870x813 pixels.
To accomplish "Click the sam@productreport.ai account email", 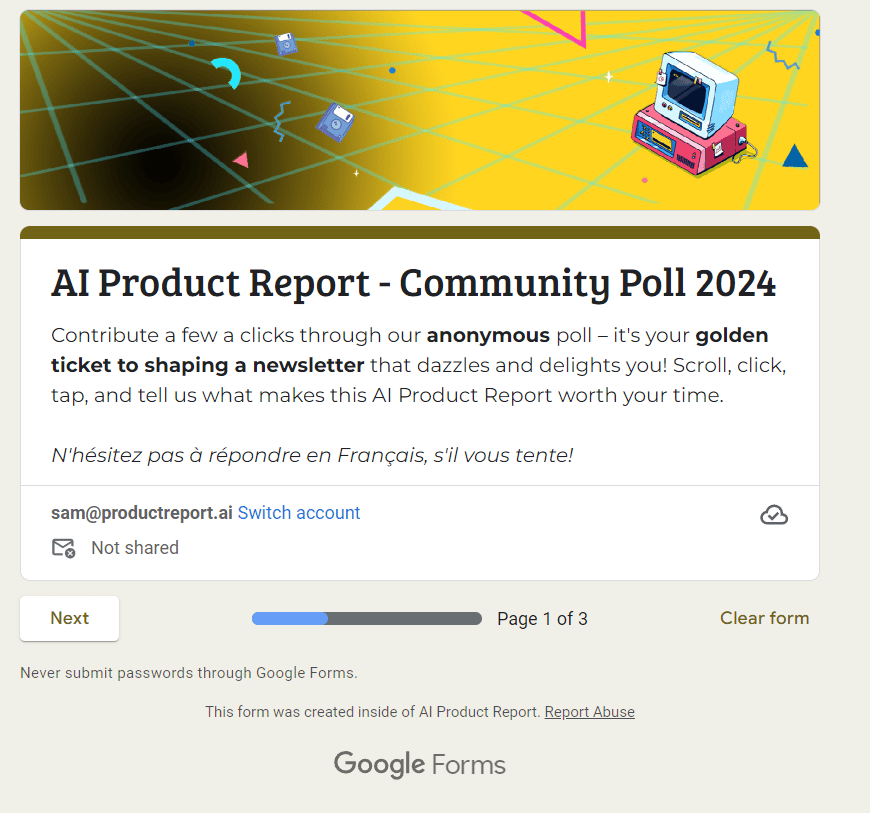I will click(141, 513).
